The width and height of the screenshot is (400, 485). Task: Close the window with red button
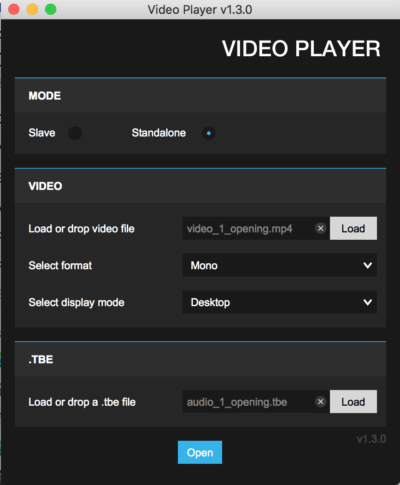[14, 9]
